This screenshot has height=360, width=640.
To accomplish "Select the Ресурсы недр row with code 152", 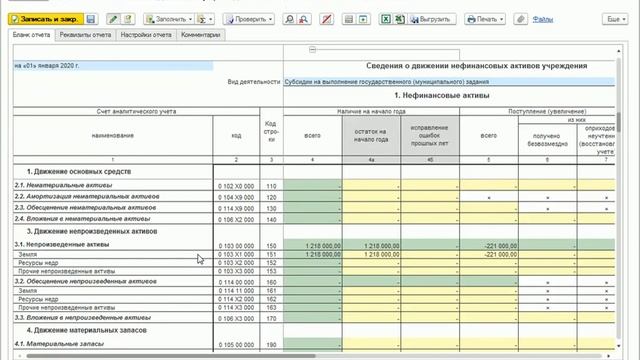I will tap(113, 263).
